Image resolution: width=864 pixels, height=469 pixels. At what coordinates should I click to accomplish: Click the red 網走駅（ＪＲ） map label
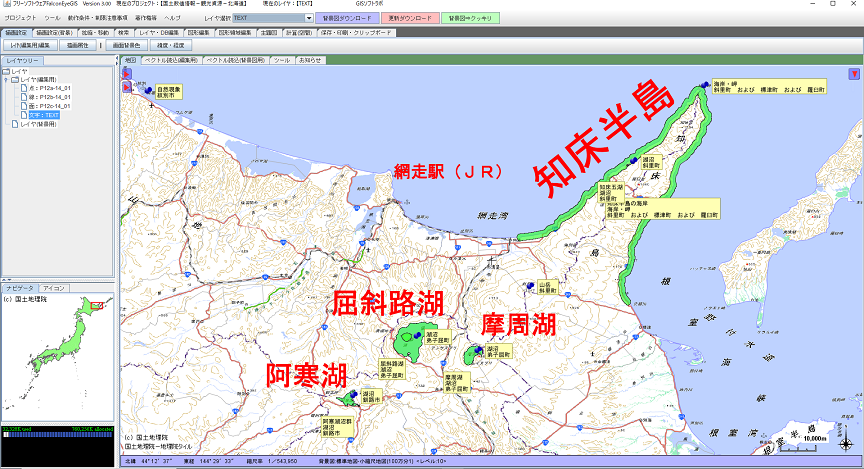click(448, 172)
